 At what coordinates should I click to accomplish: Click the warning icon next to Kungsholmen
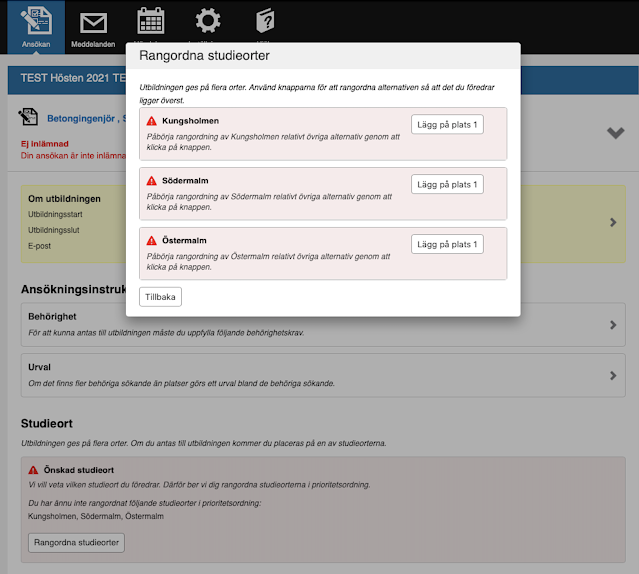pyautogui.click(x=151, y=121)
